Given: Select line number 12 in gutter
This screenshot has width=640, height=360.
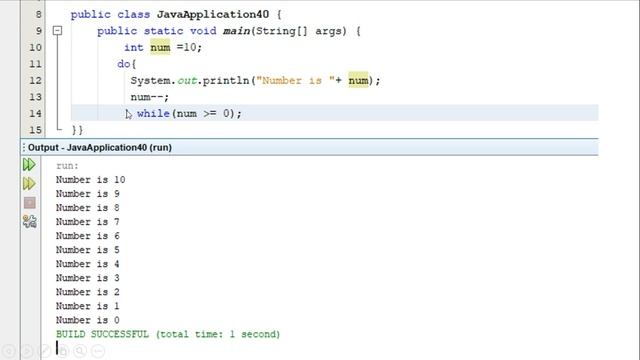Looking at the screenshot, I should 35,80.
